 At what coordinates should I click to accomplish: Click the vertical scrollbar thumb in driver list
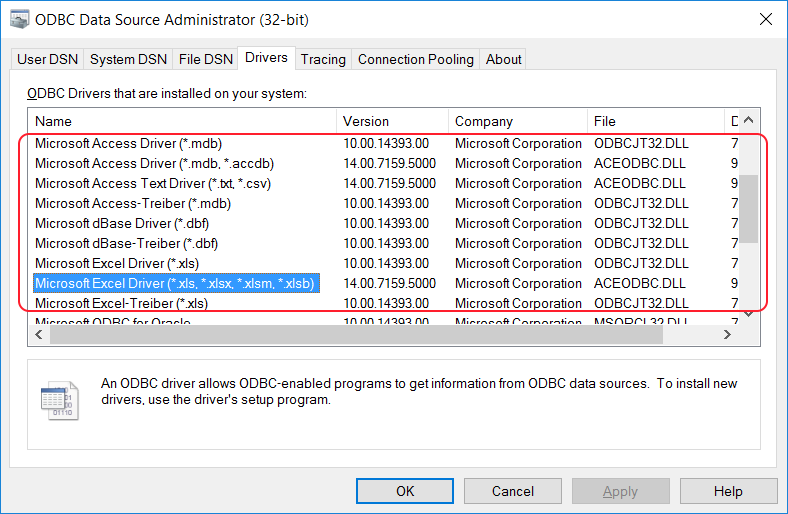(749, 209)
